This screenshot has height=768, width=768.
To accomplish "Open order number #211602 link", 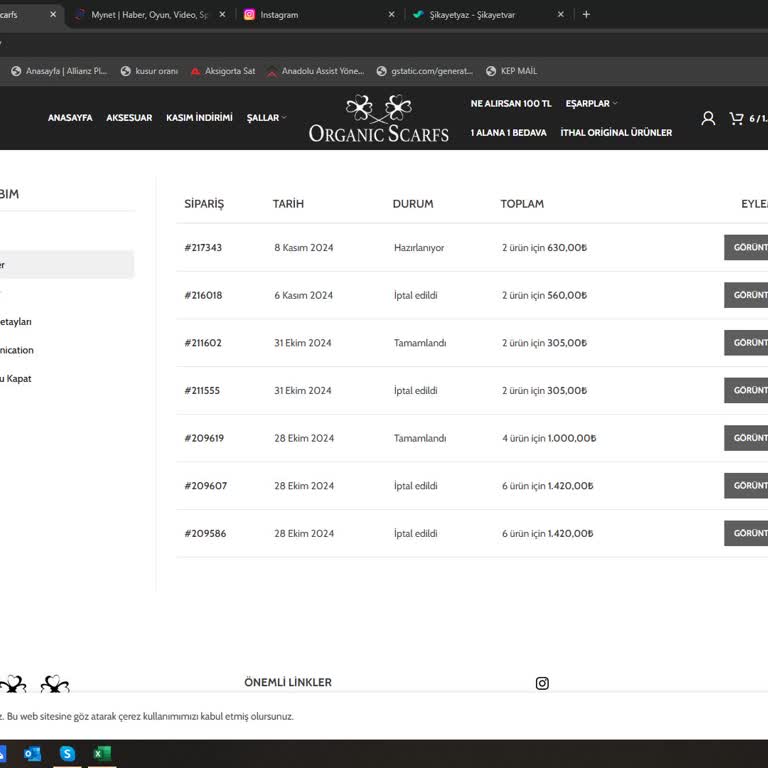I will click(203, 343).
